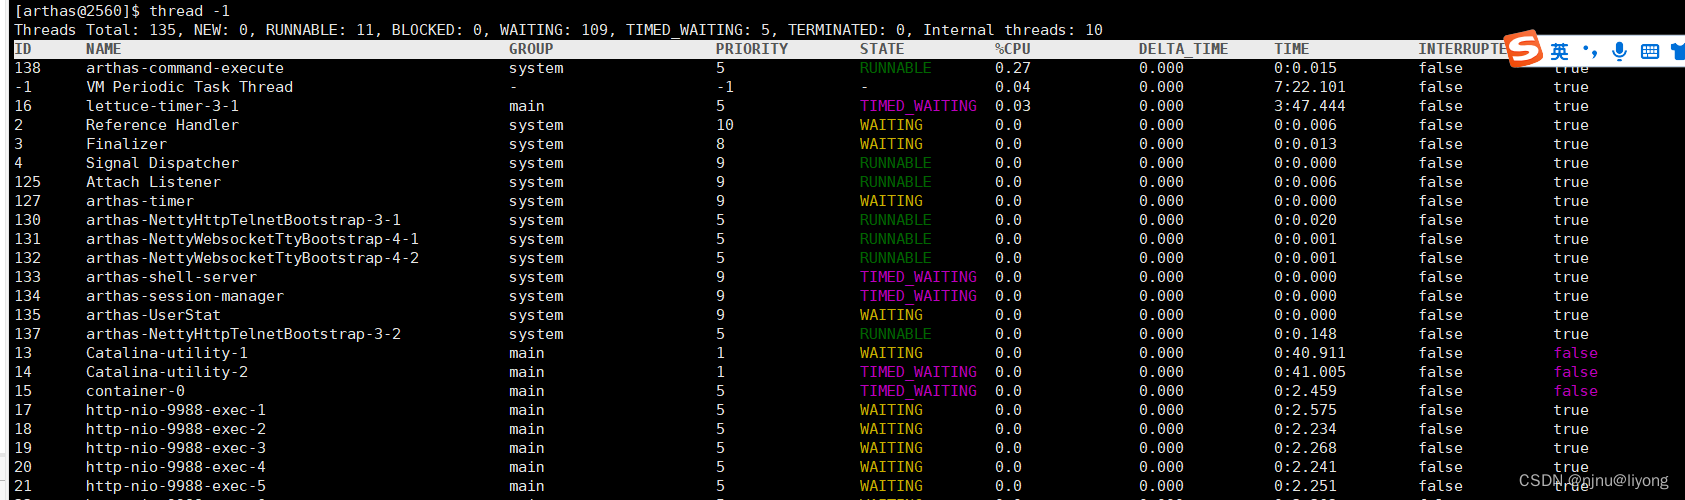Click 'WAITING: 109' in summary line
Viewport: 1685px width, 500px height.
coord(554,30)
